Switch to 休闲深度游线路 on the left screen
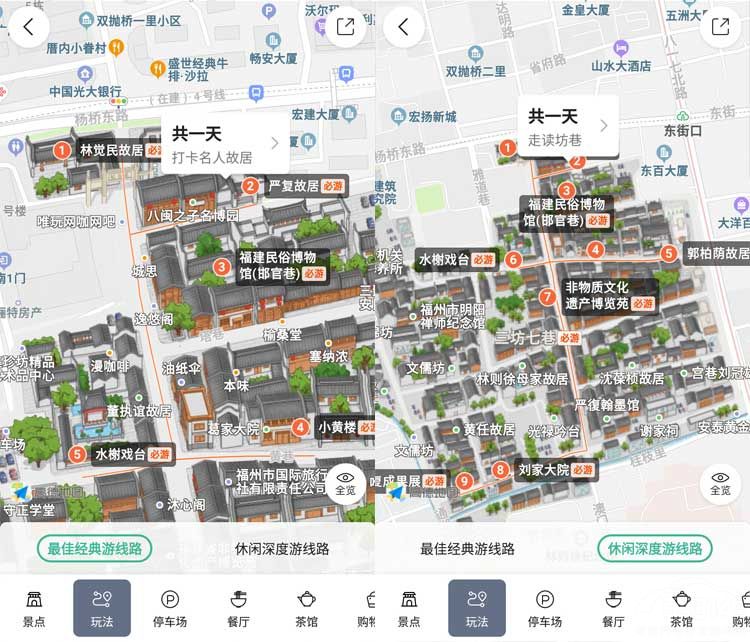This screenshot has width=750, height=642. [x=282, y=549]
